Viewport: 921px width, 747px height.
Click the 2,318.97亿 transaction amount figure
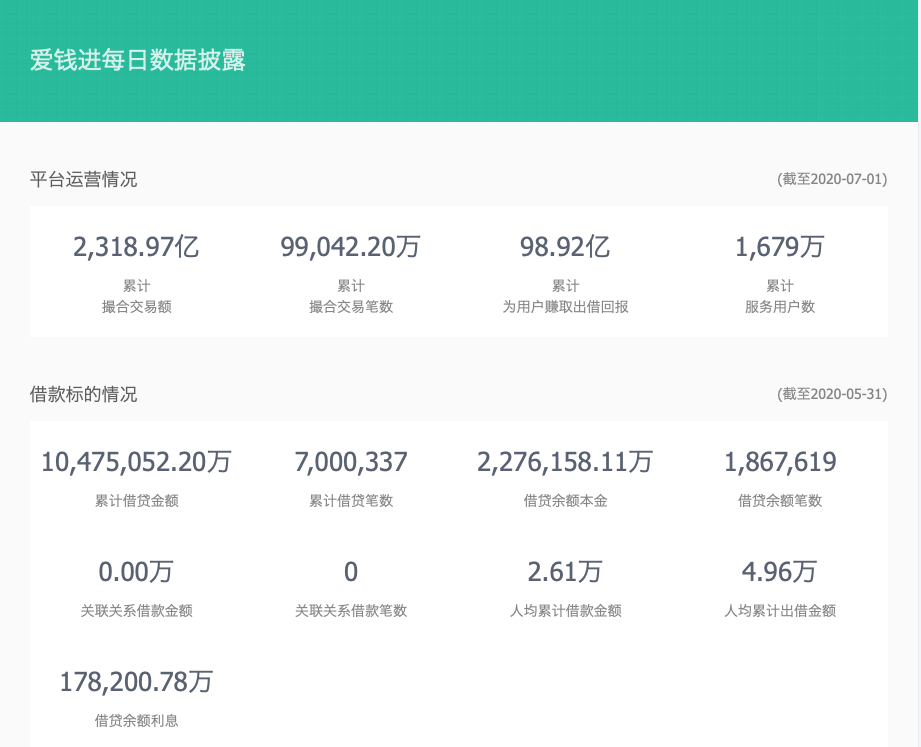click(x=136, y=246)
